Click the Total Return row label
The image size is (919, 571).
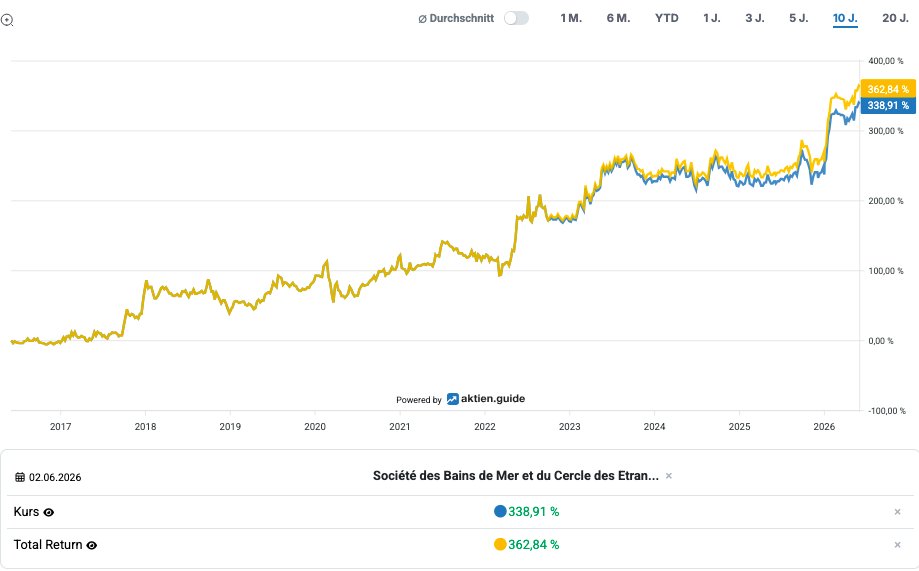48,545
